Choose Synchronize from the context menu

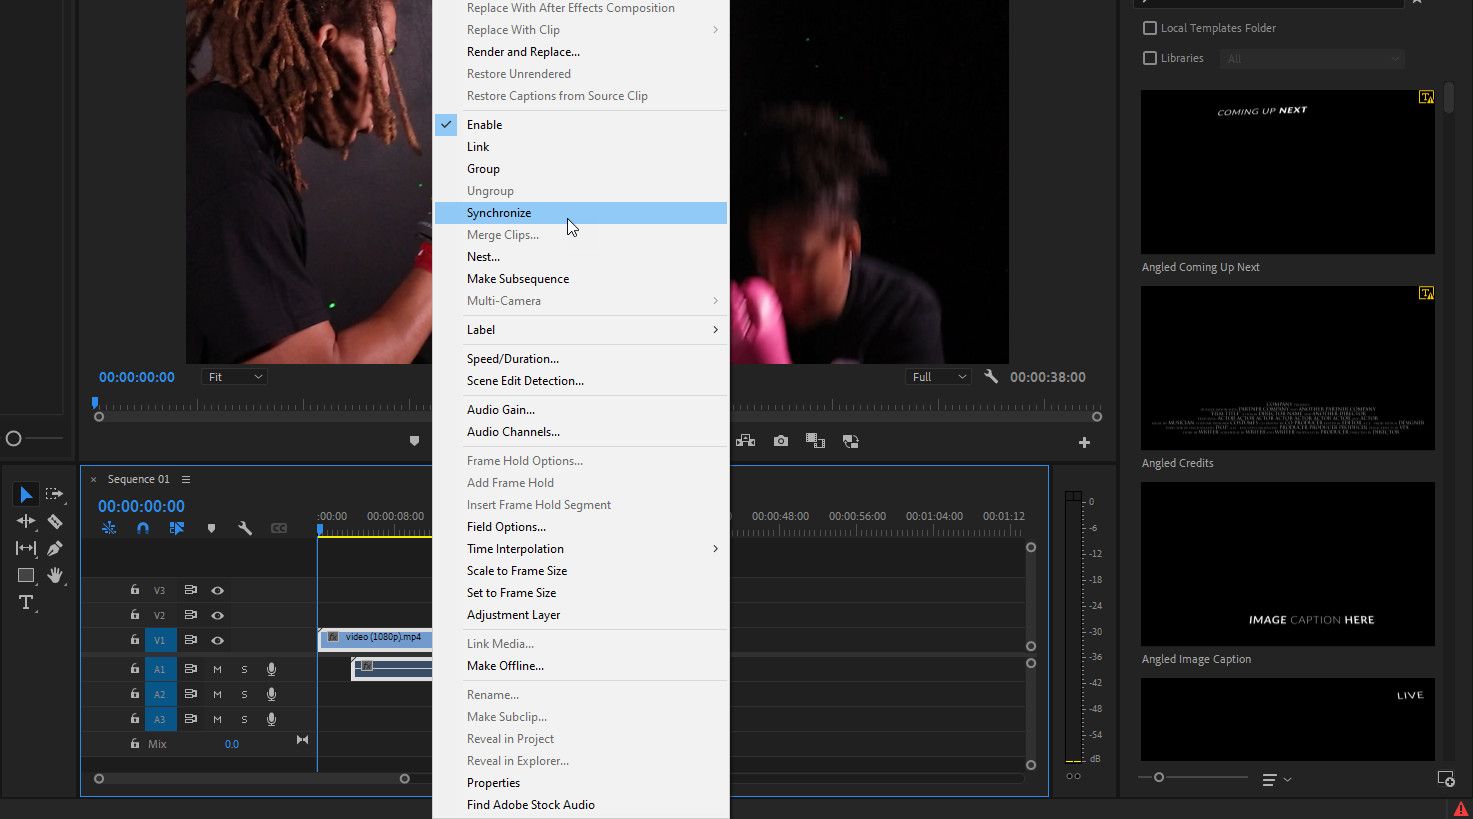click(x=499, y=212)
